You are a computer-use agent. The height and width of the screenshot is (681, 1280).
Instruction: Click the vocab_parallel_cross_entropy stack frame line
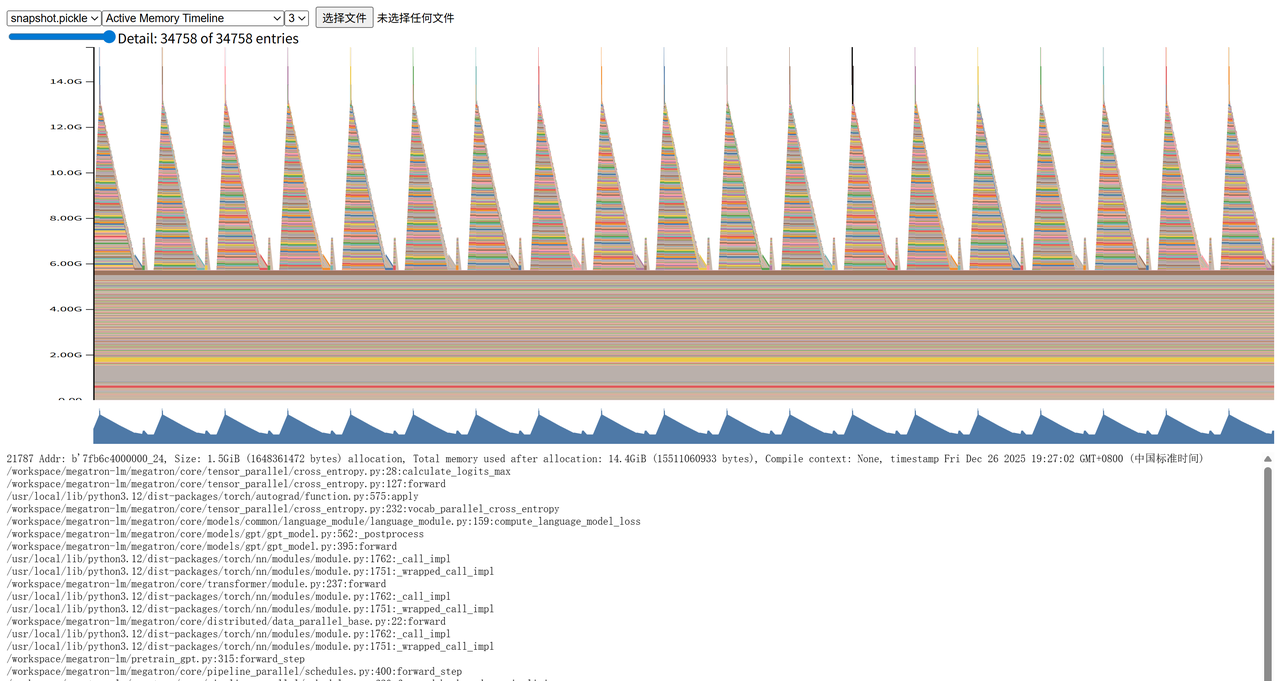pyautogui.click(x=282, y=509)
